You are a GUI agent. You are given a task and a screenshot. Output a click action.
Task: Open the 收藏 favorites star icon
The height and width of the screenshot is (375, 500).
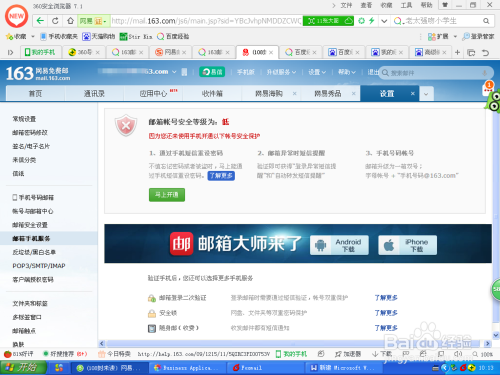(10, 36)
